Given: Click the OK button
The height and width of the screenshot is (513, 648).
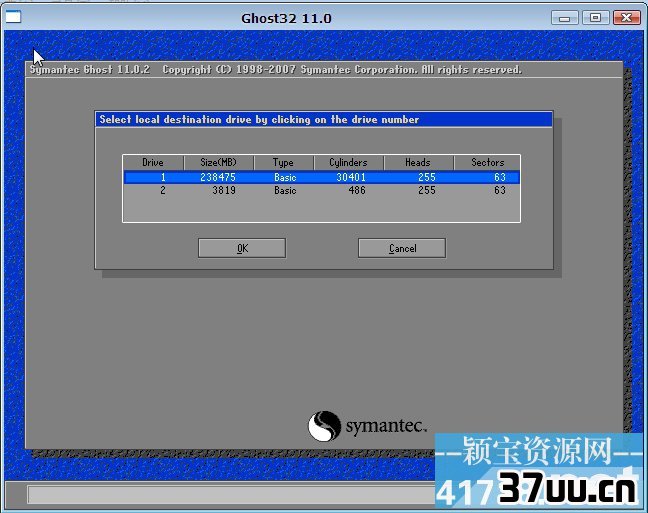Looking at the screenshot, I should click(242, 248).
